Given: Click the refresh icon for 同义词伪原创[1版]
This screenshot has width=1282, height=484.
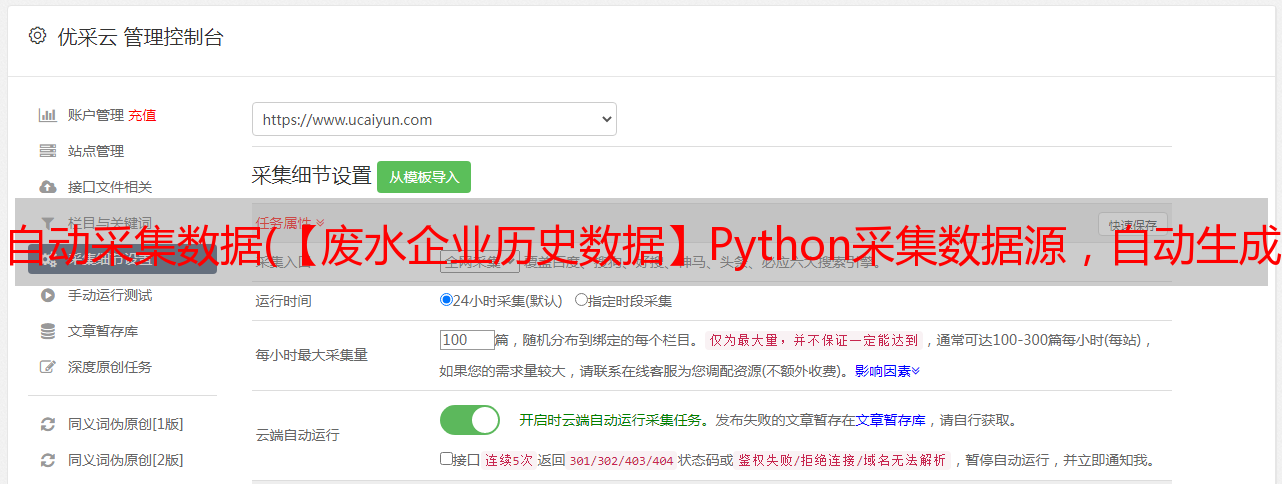Looking at the screenshot, I should [x=47, y=424].
